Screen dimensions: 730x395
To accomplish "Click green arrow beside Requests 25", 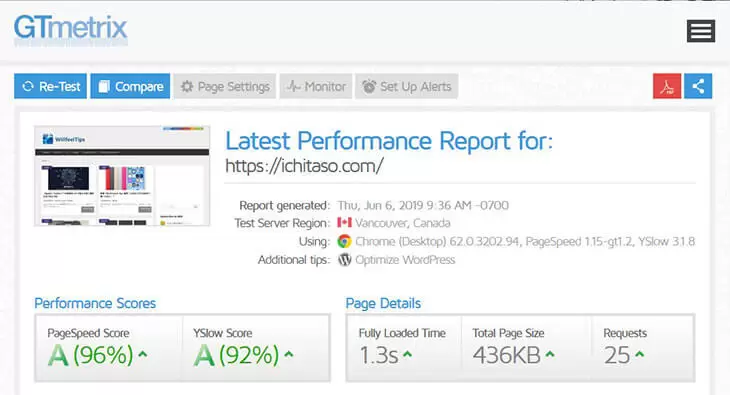I will (x=640, y=354).
